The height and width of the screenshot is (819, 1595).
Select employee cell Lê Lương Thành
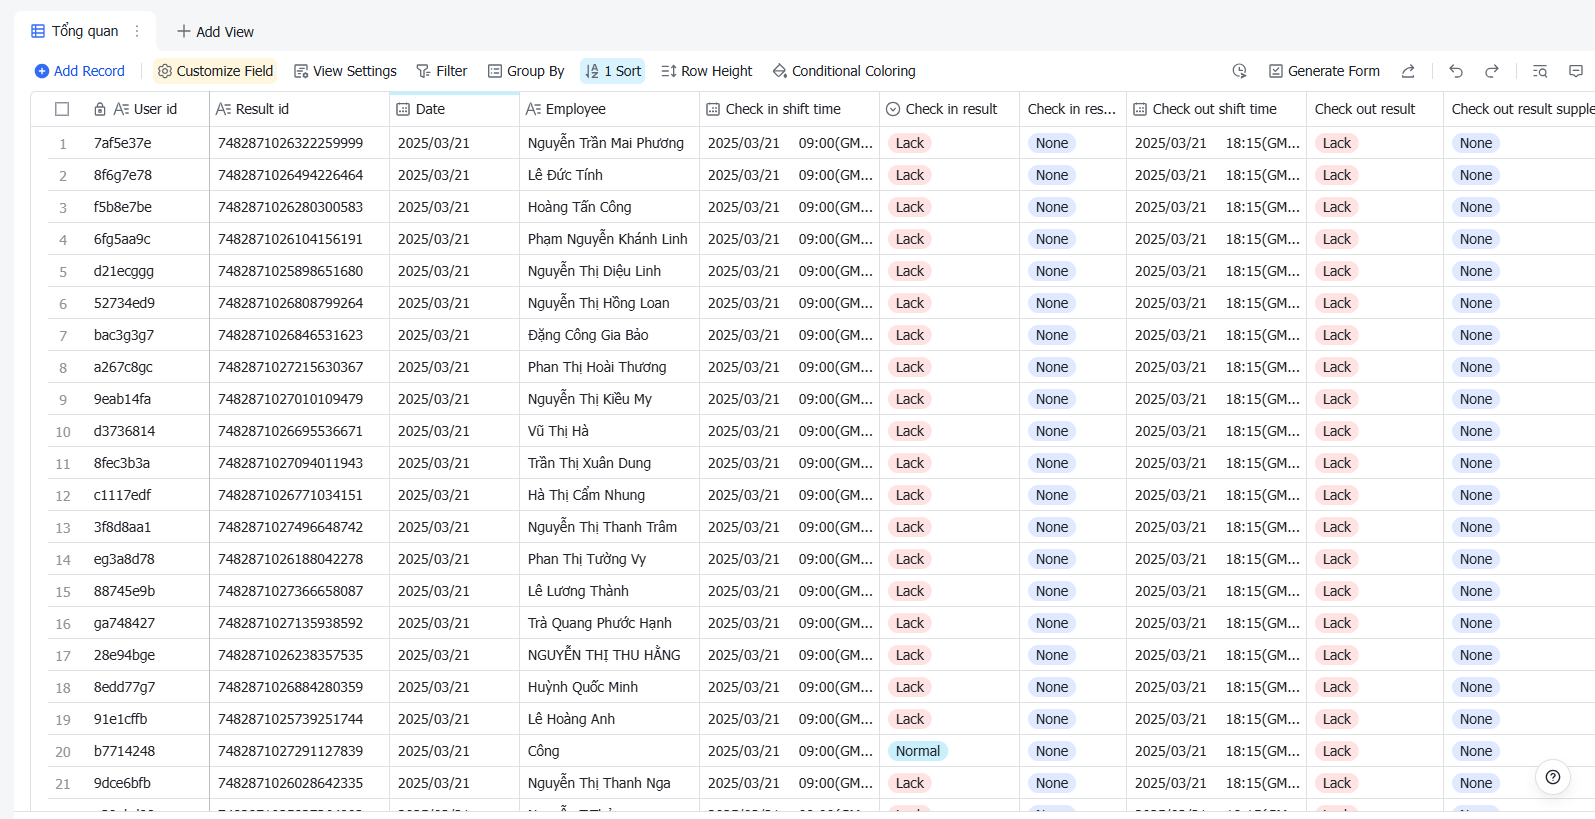click(609, 591)
